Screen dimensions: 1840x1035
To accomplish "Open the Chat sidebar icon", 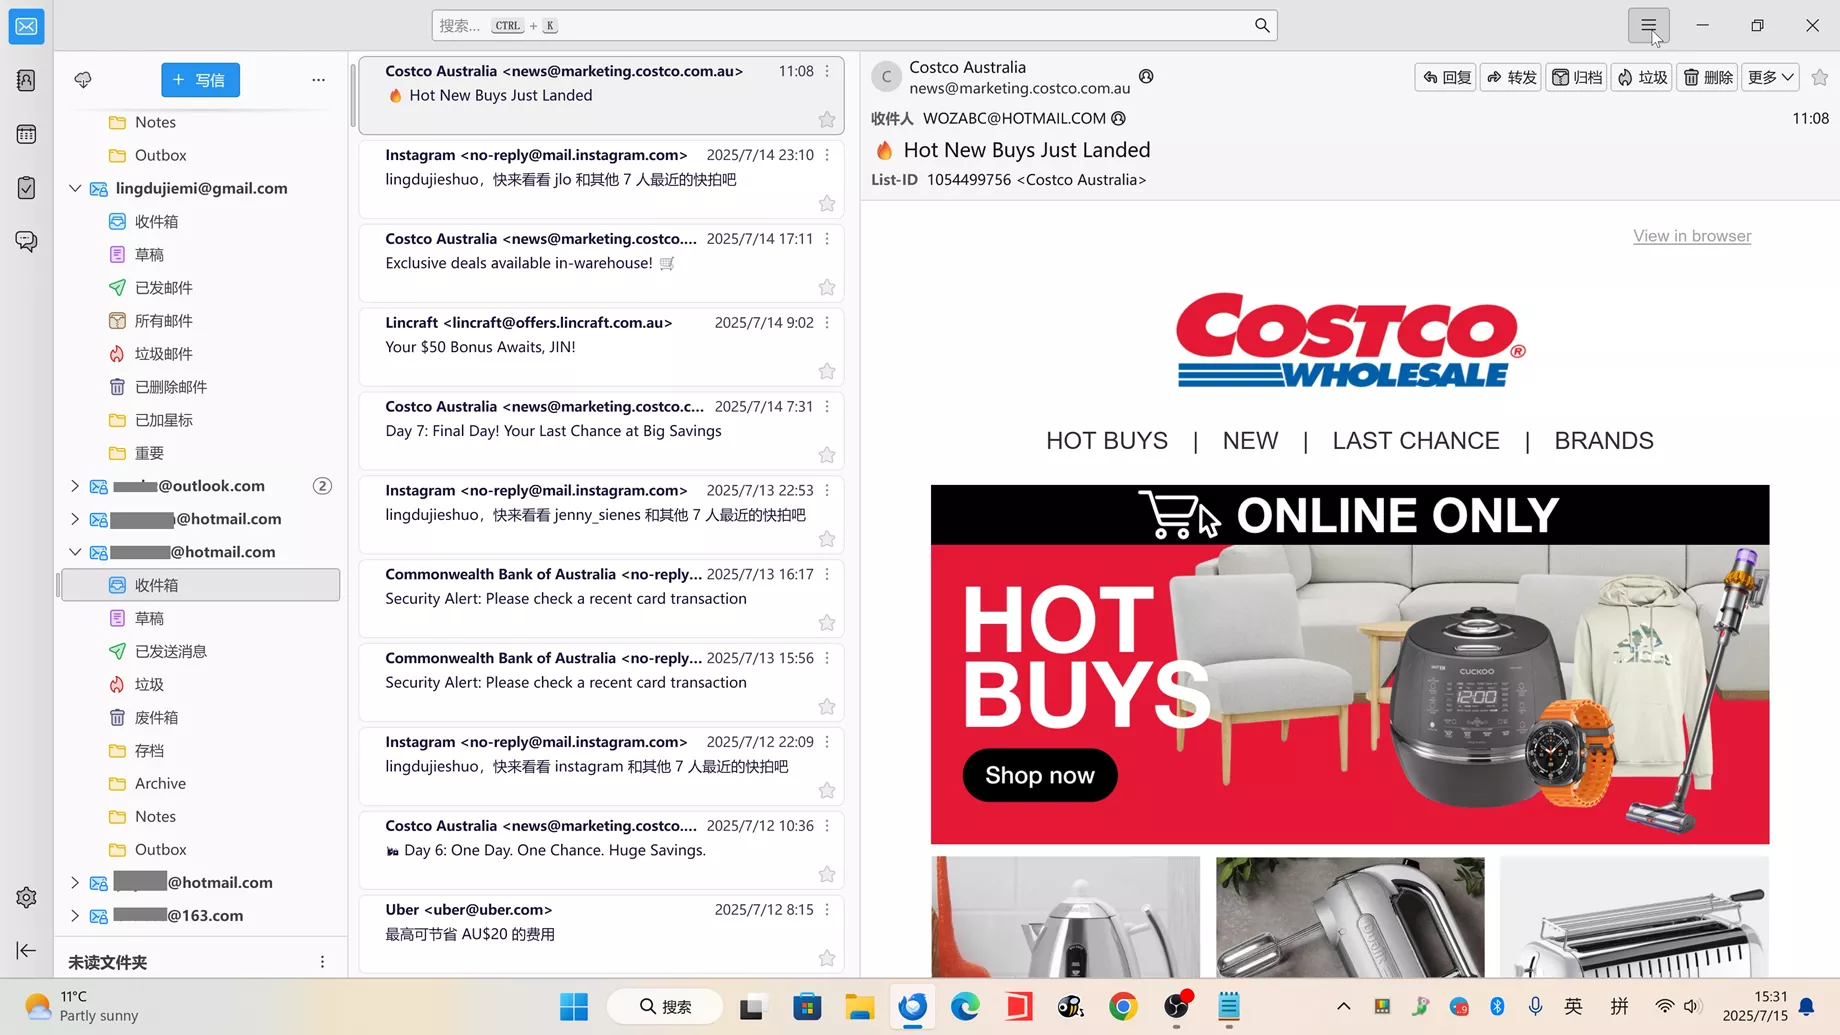I will pos(26,241).
